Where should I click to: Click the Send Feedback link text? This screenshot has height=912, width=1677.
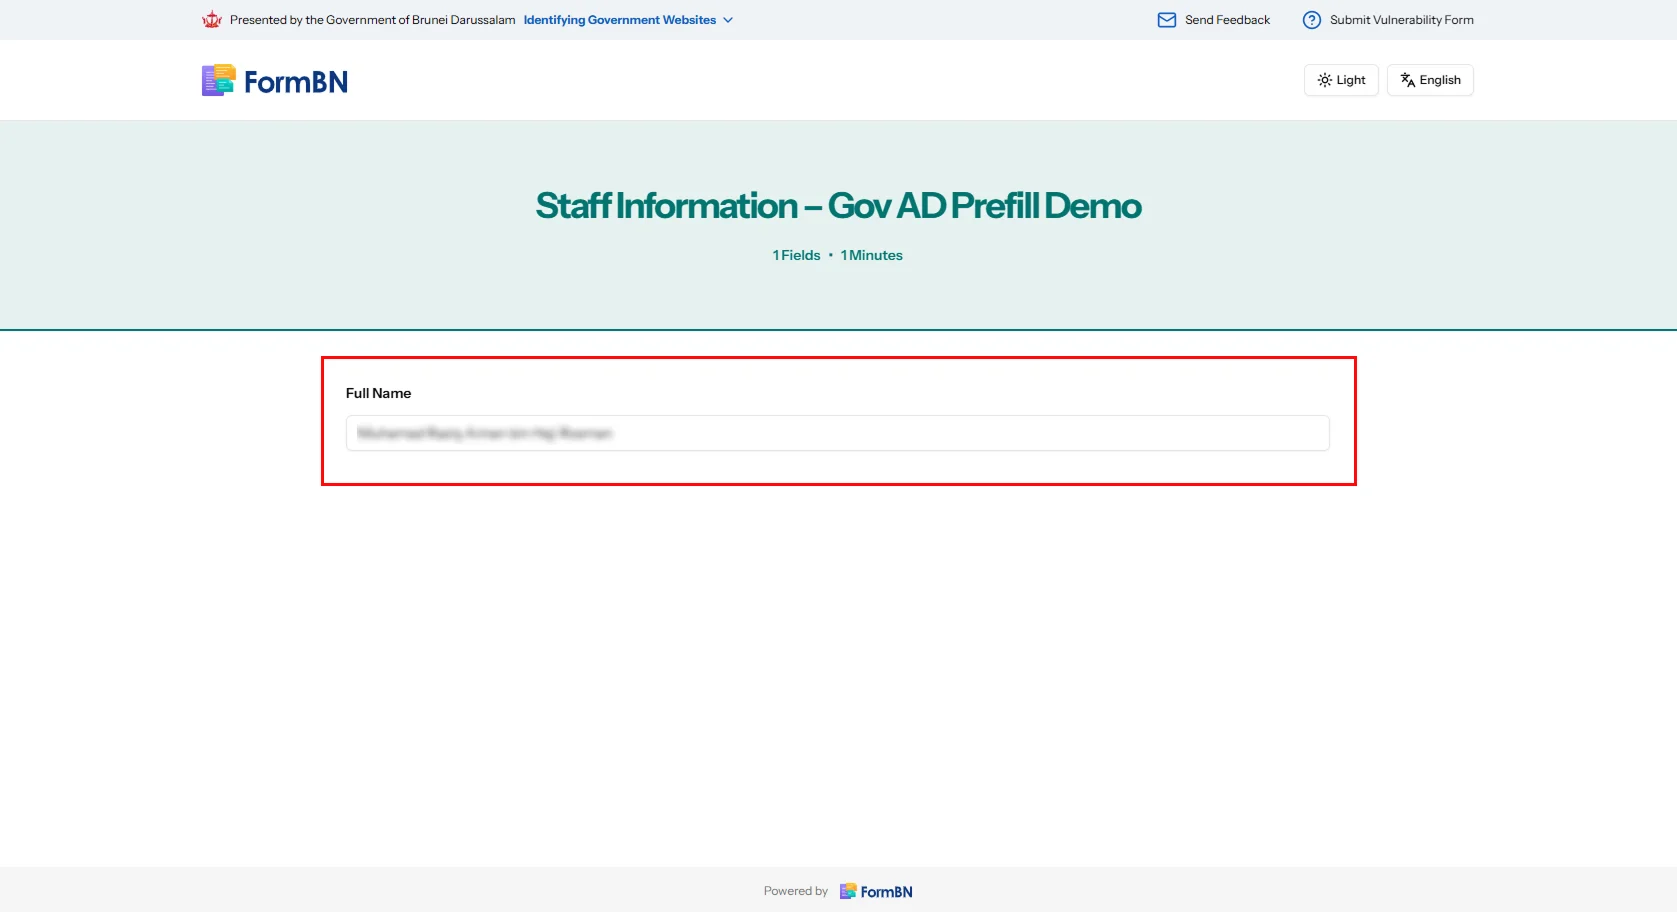click(x=1227, y=20)
